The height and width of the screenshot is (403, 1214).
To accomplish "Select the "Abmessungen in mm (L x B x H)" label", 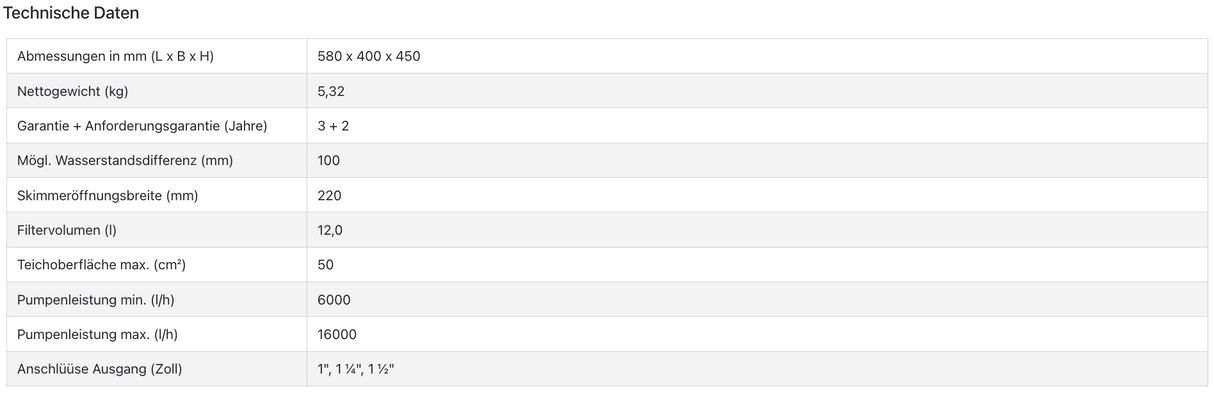I will click(115, 56).
